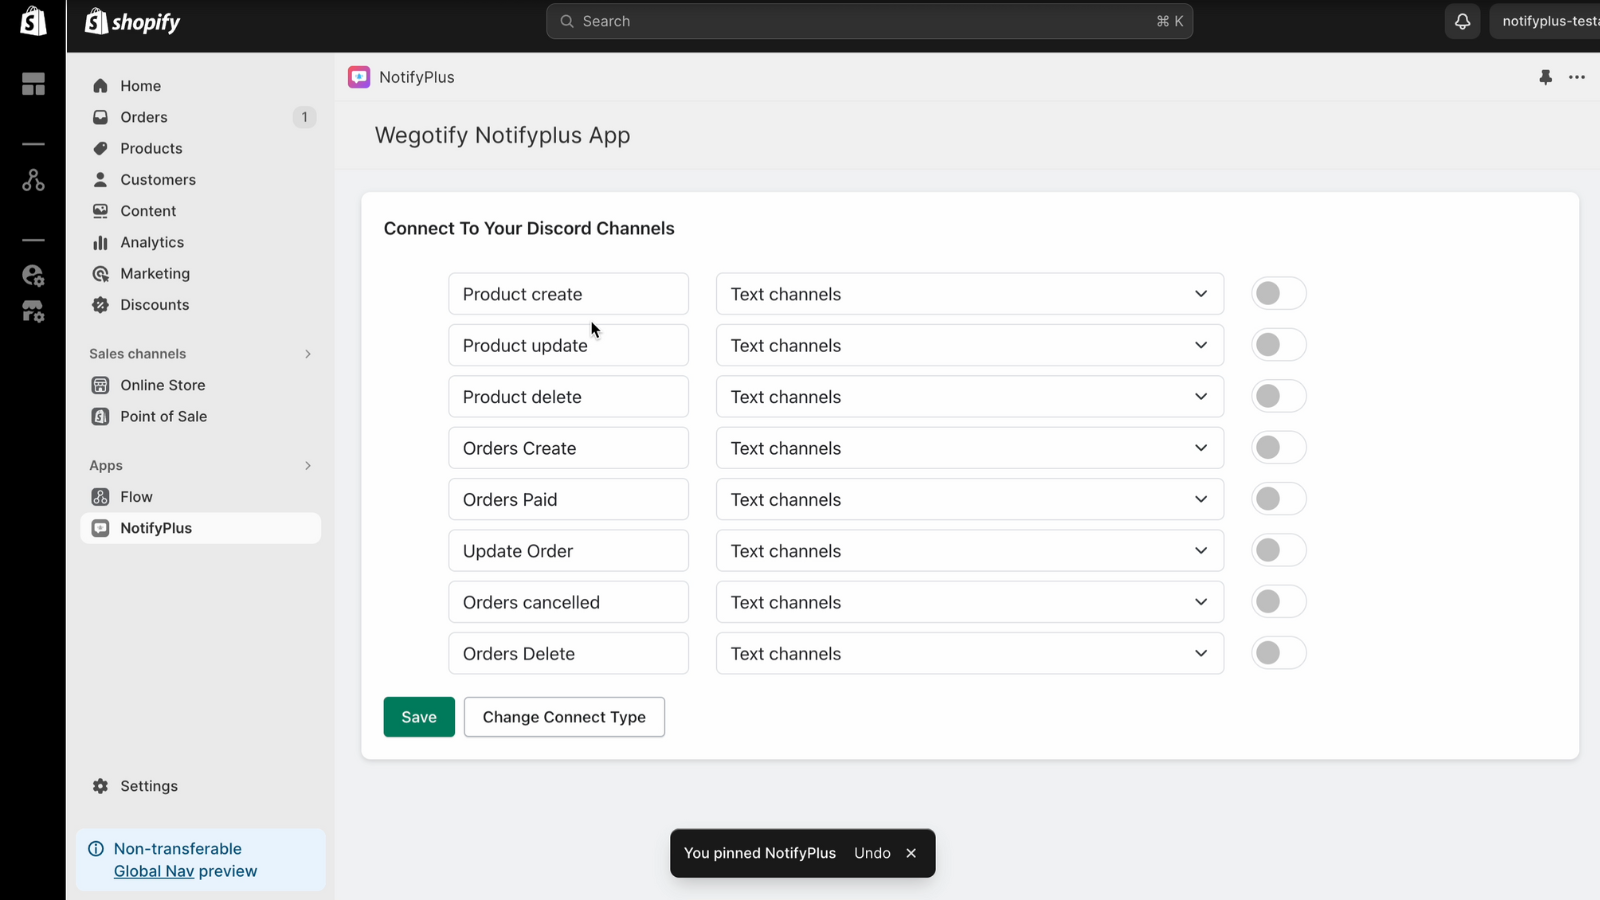The image size is (1600, 900).
Task: Click the Home house icon in the sidebar
Action: click(x=100, y=86)
